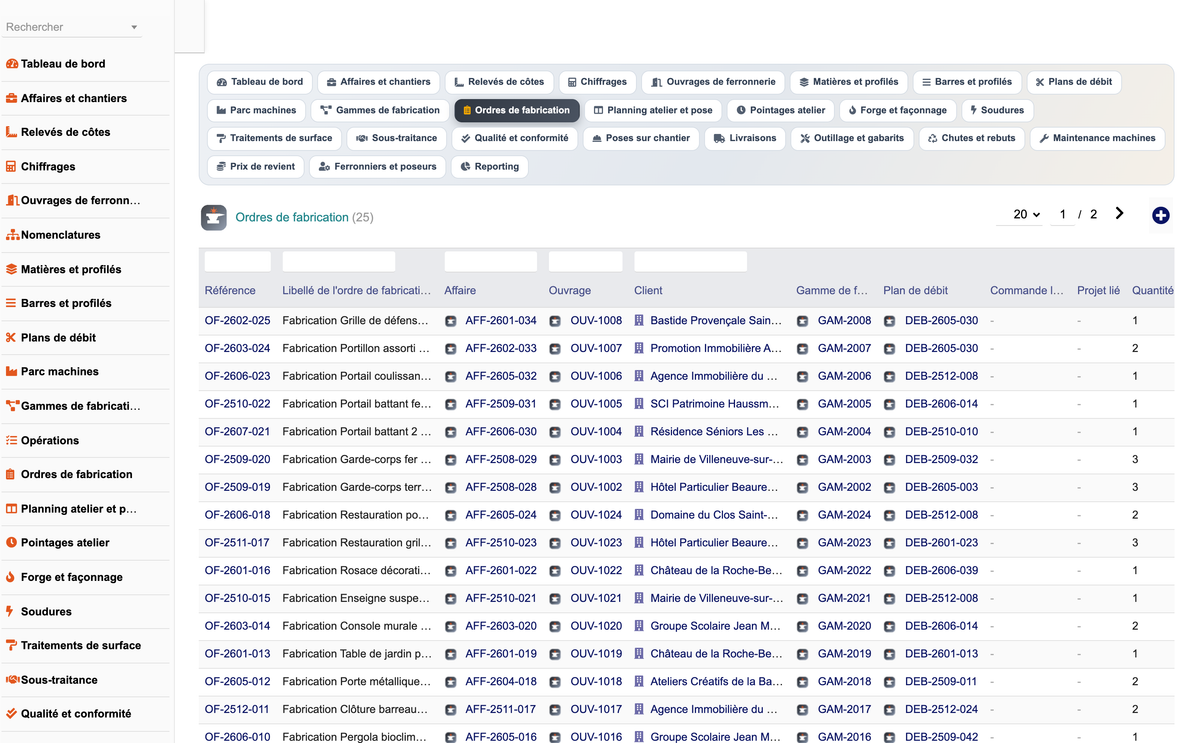Screen dimensions: 1200x743
Task: Open affaire link AFF-2605-032
Action: (x=501, y=377)
